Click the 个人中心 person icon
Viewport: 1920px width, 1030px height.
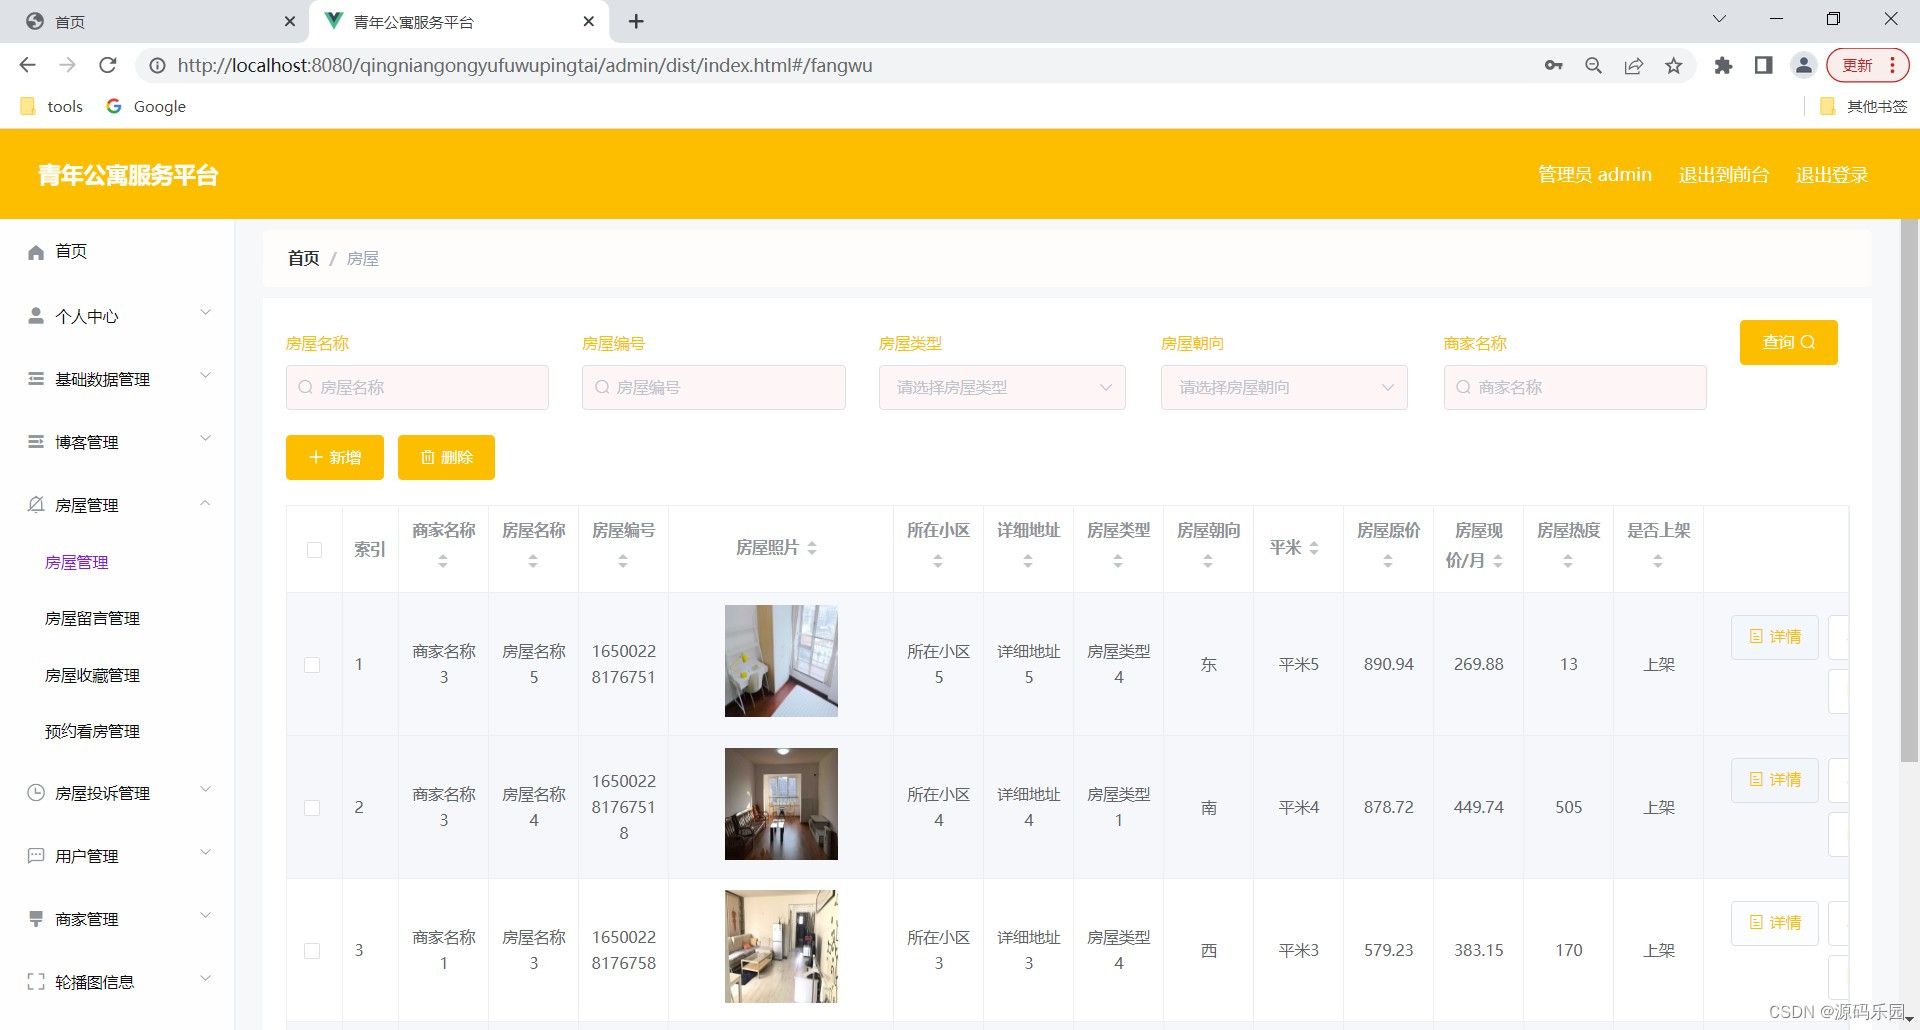click(x=36, y=316)
